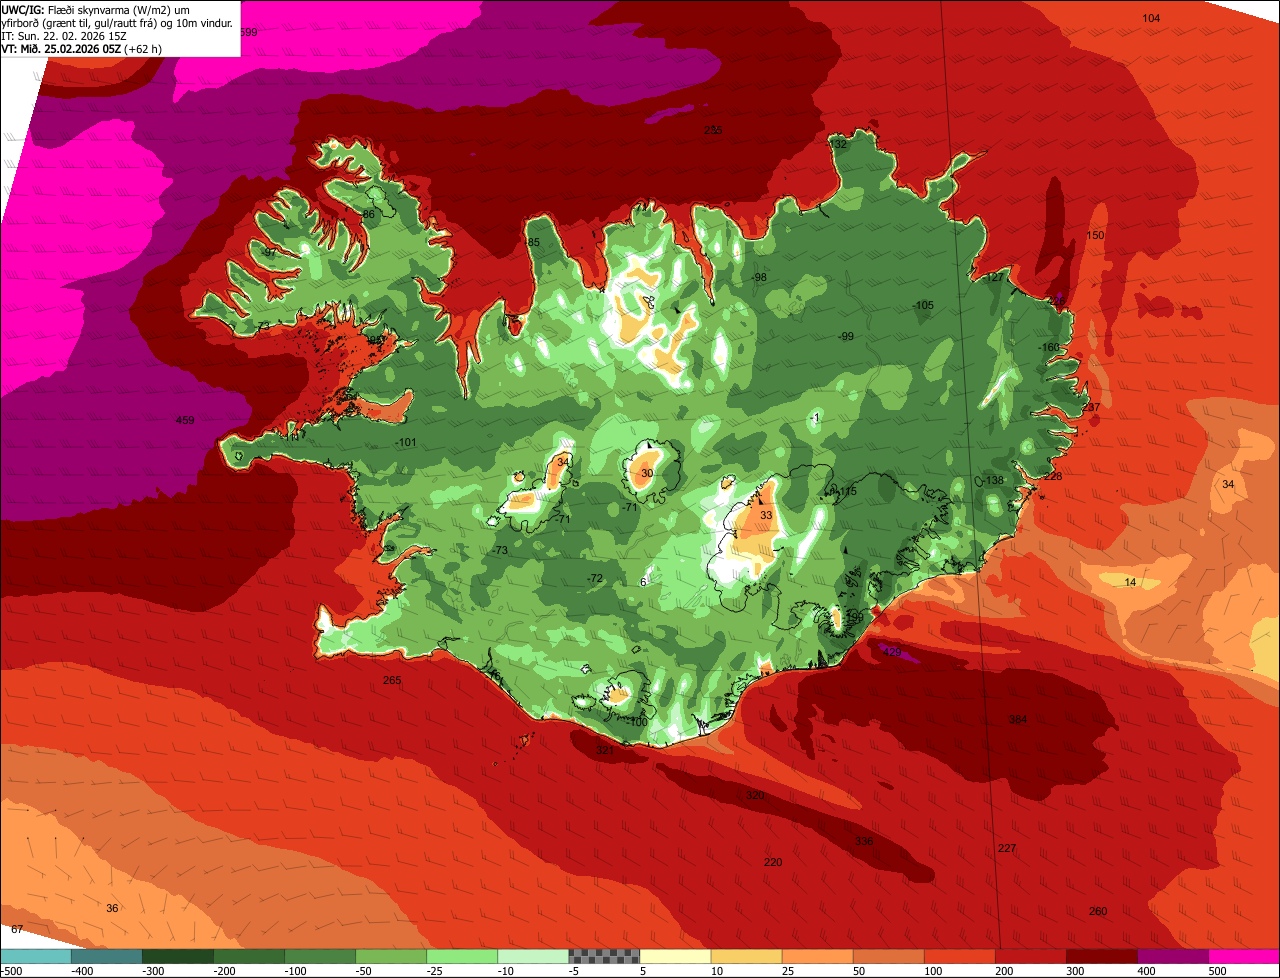Image resolution: width=1280 pixels, height=978 pixels.
Task: Click the 34 value on the western glacier
Action: (x=564, y=461)
